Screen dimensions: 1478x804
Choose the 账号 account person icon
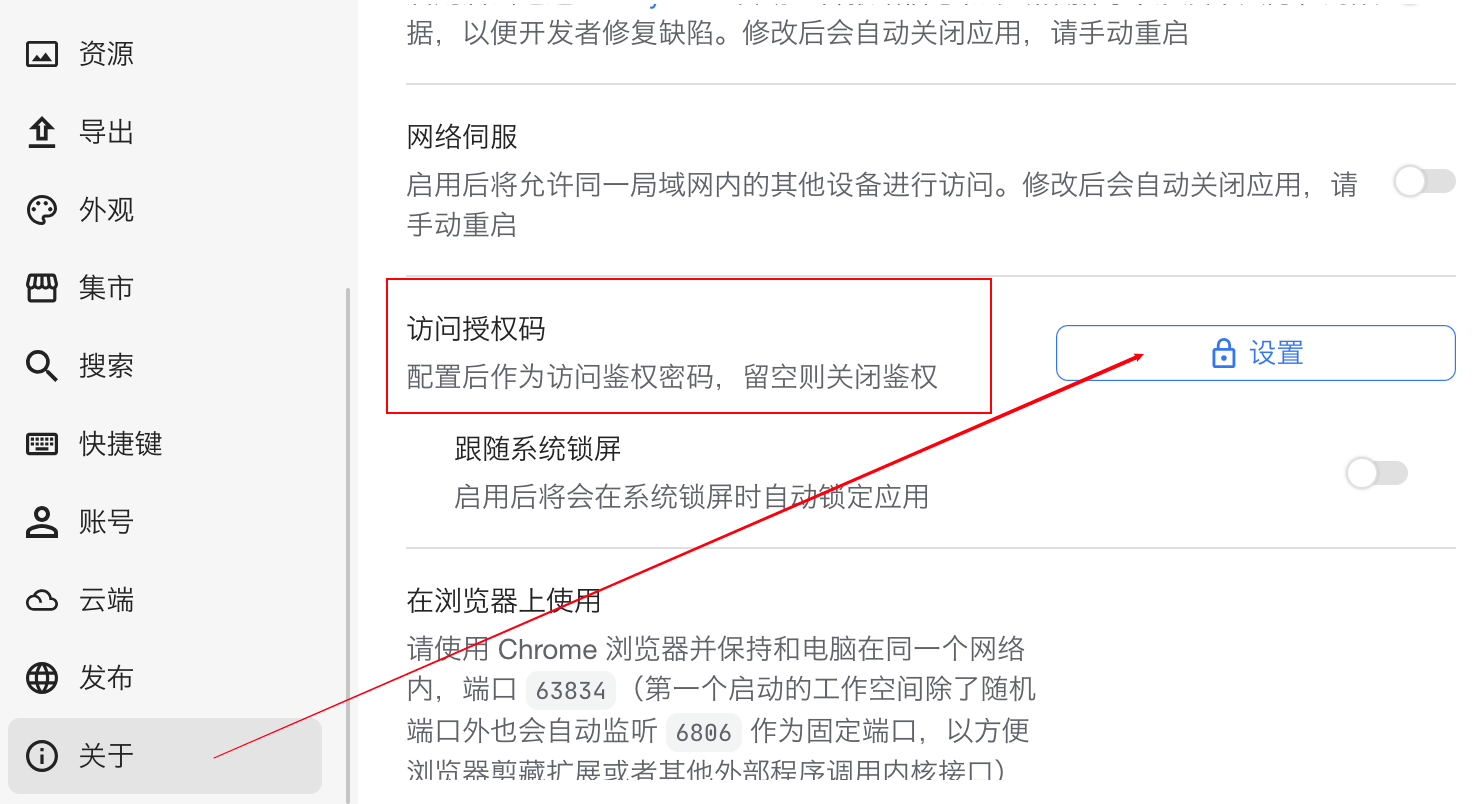(x=42, y=522)
